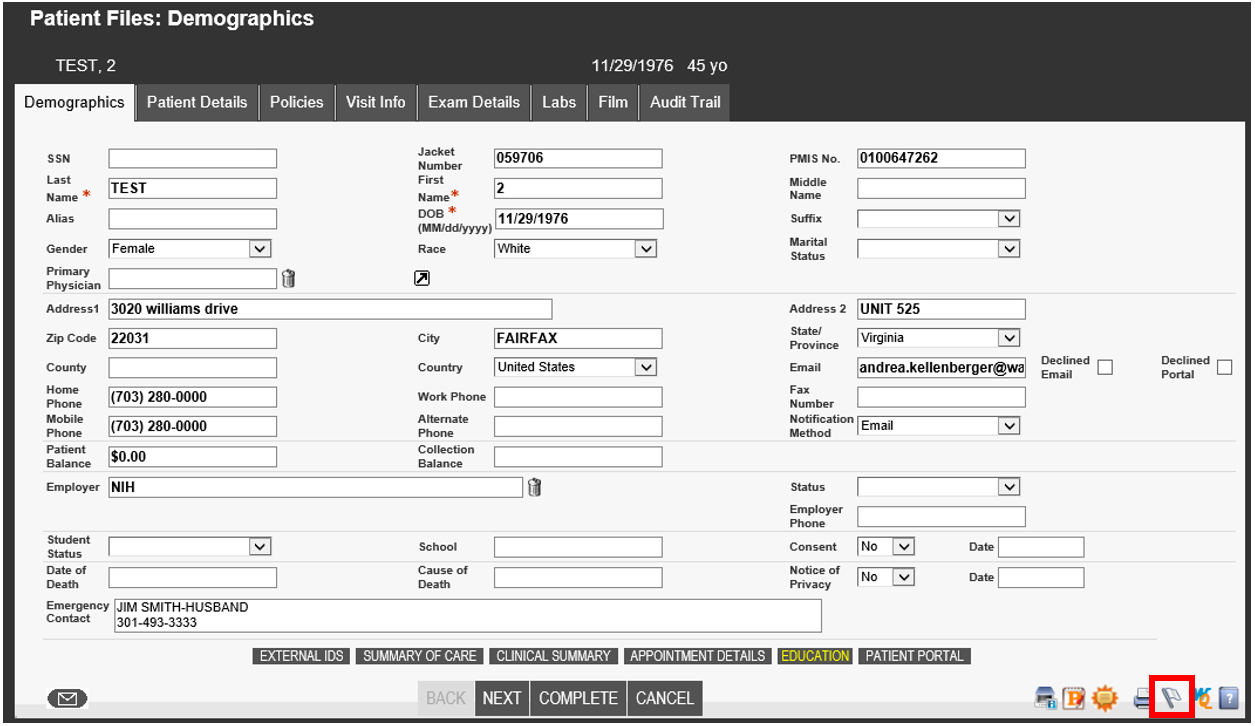Expand the Marital Status dropdown
1255x726 pixels.
(939, 249)
